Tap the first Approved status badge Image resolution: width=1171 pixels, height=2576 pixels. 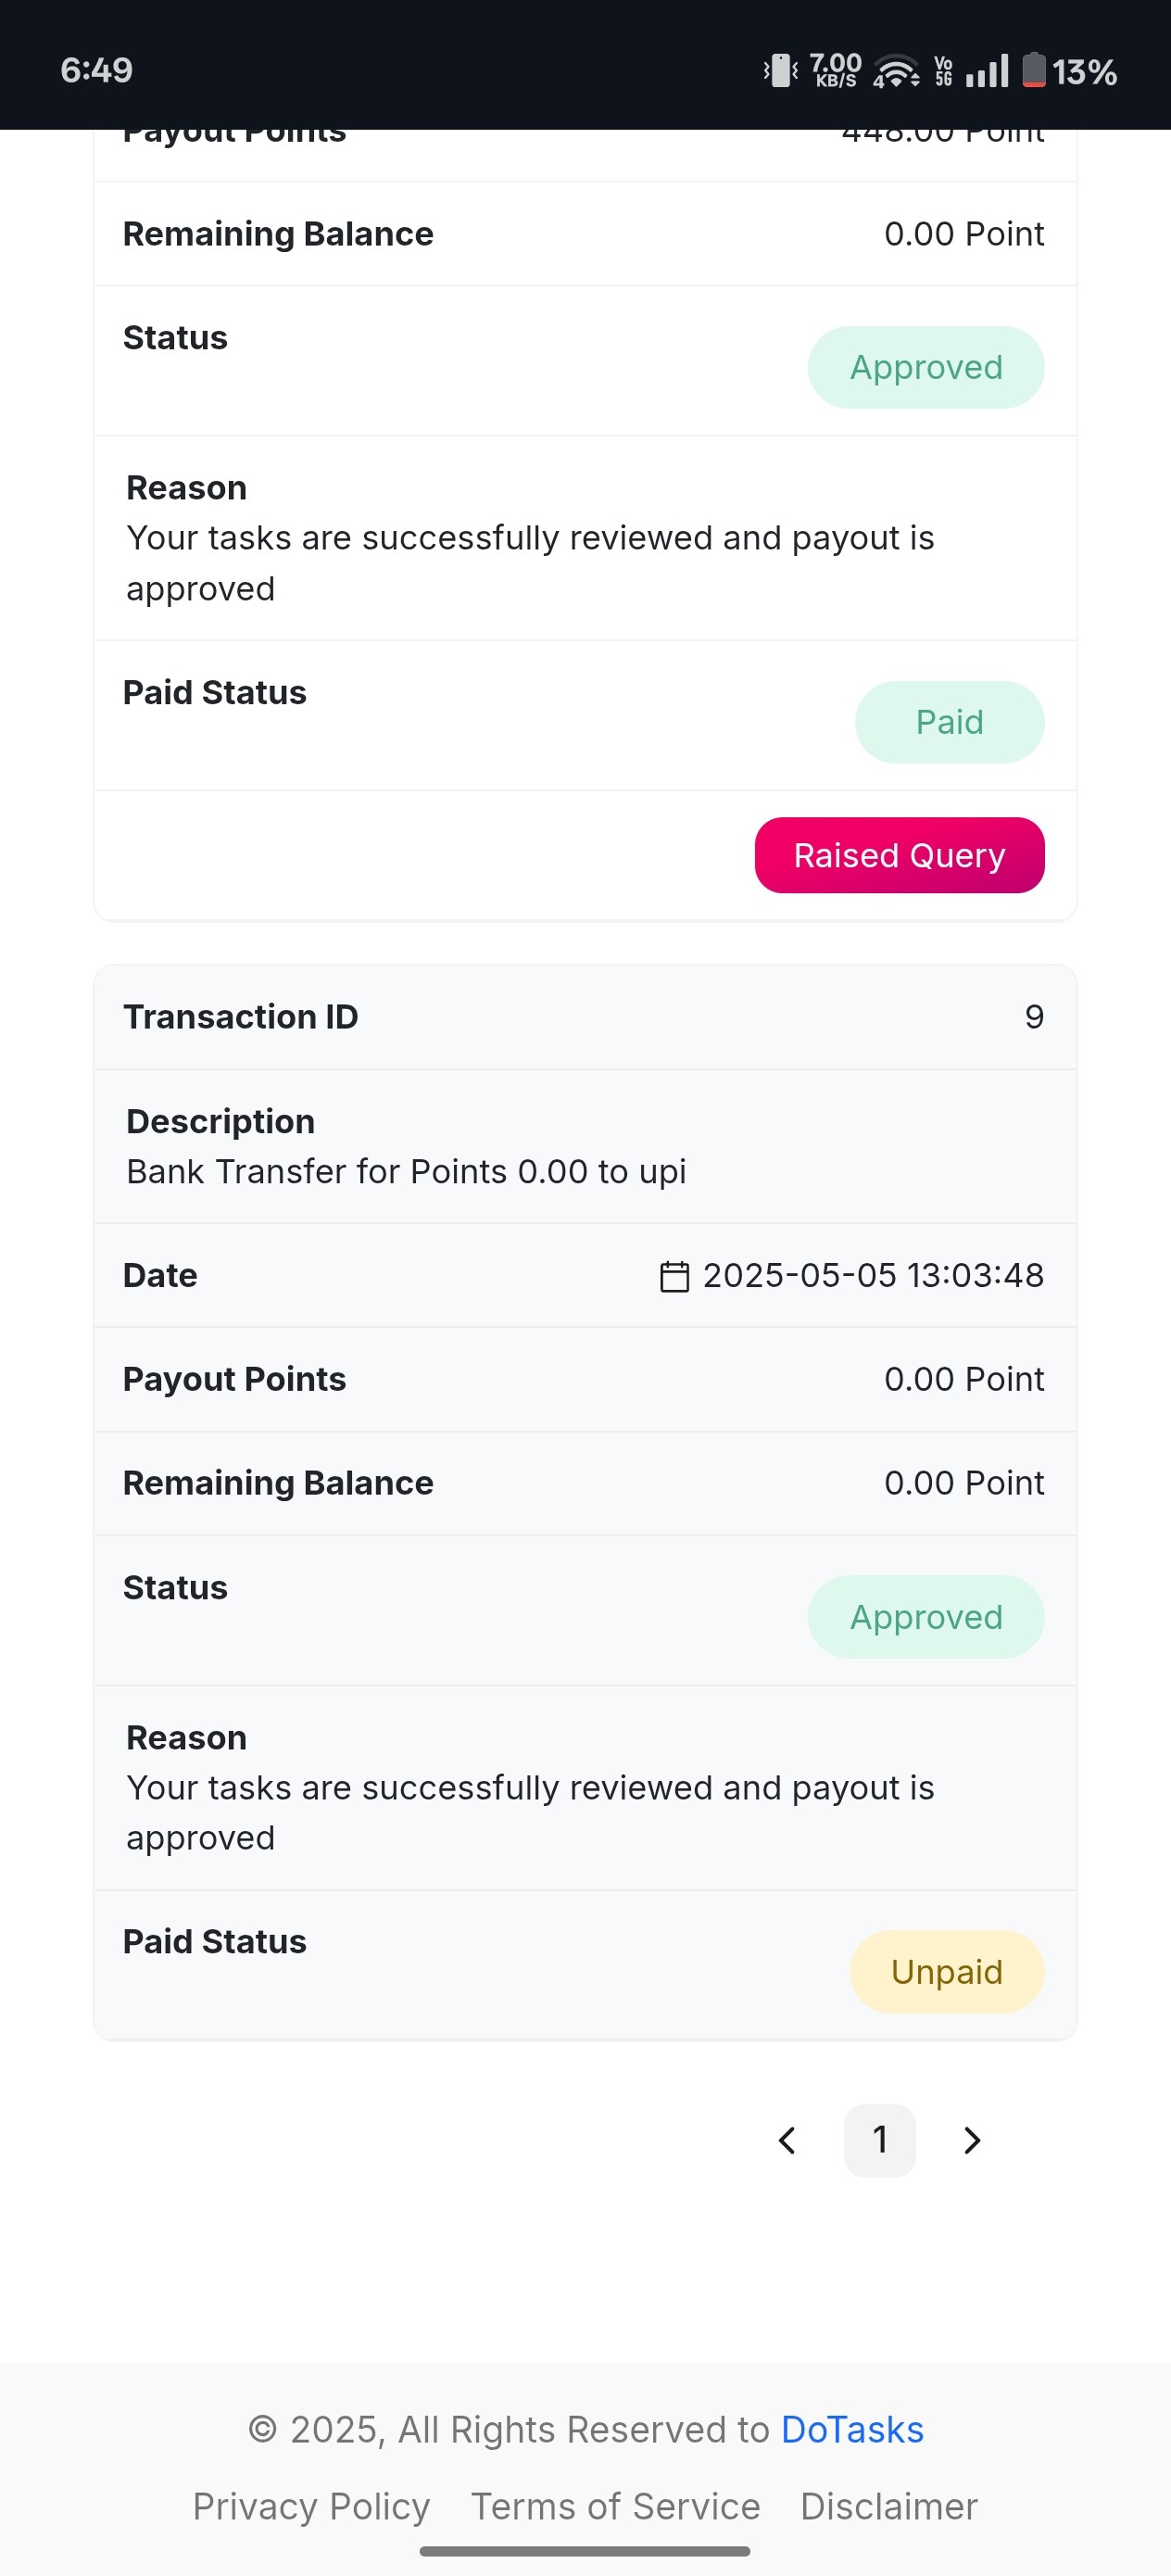click(926, 367)
